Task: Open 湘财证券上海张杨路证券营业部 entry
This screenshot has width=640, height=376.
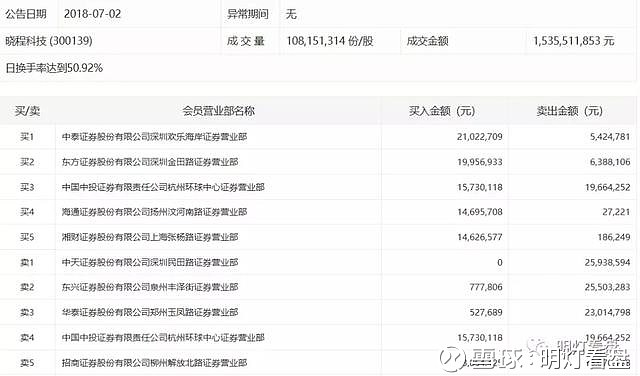Action: 150,237
